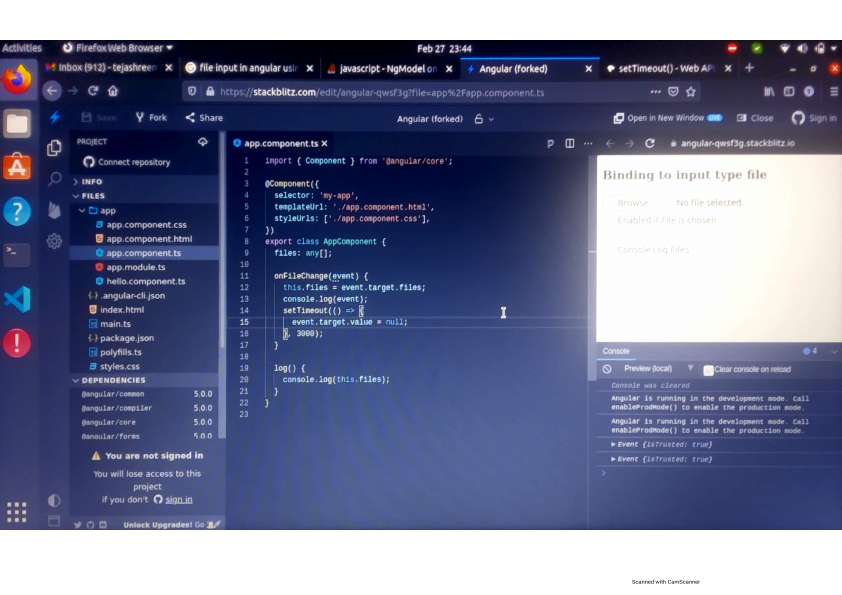The height and width of the screenshot is (595, 842).
Task: Click Close to hide the preview
Action: click(x=754, y=118)
